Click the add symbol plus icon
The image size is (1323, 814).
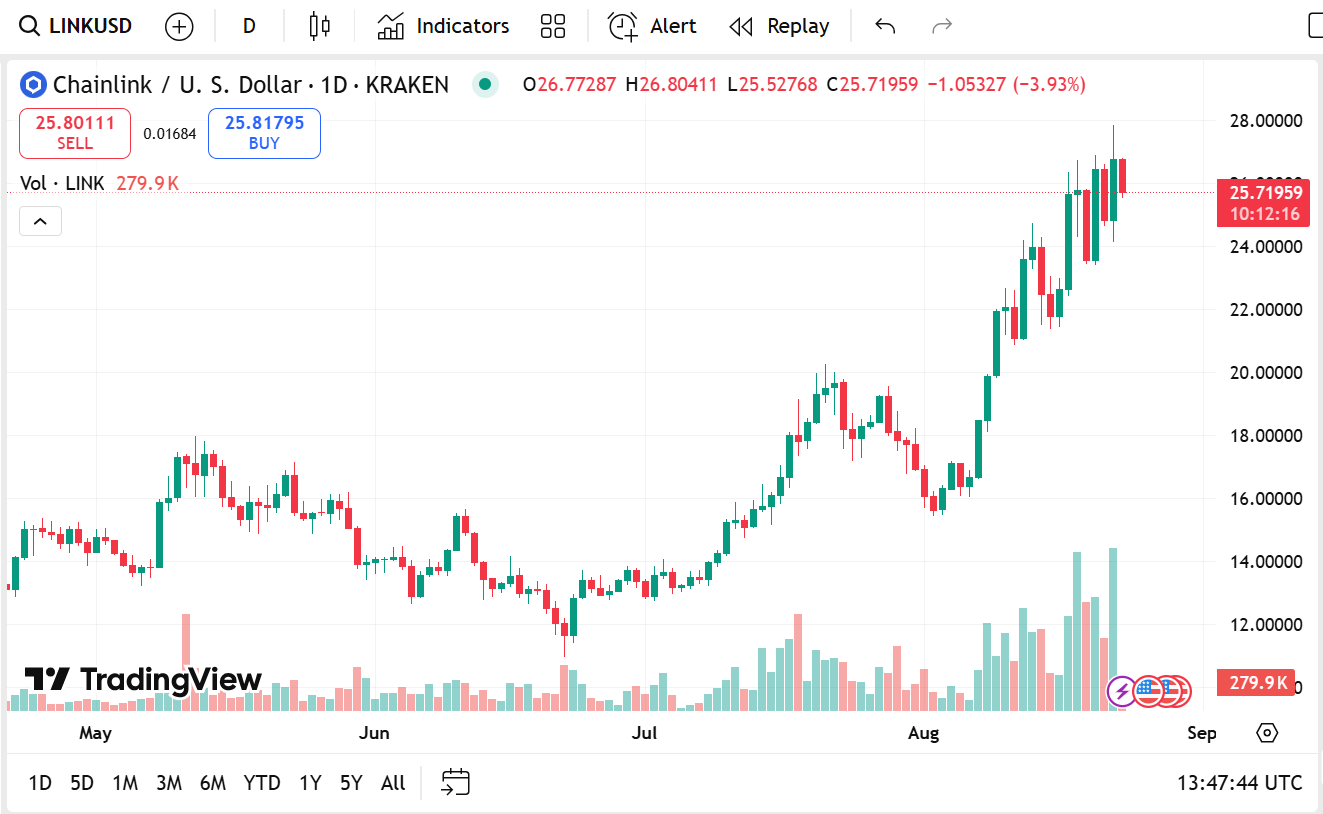pos(179,27)
